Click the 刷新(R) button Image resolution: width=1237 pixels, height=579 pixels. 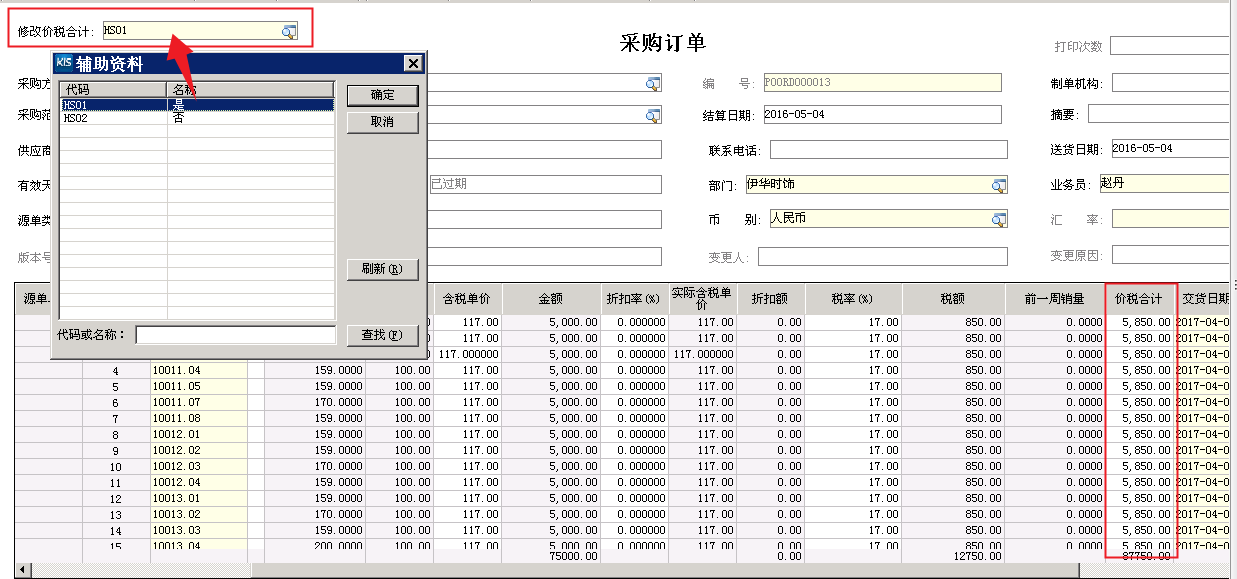coord(382,270)
